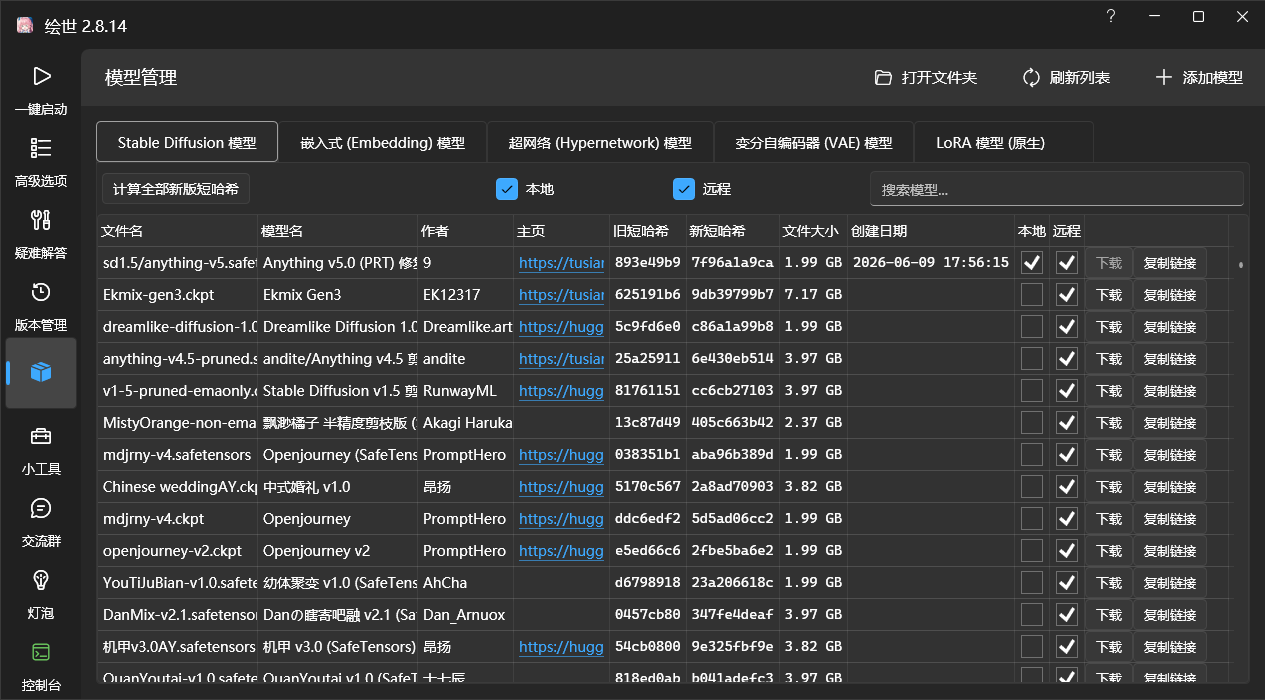Image resolution: width=1265 pixels, height=700 pixels.
Task: Open 控制台 console sidebar icon
Action: click(x=41, y=652)
